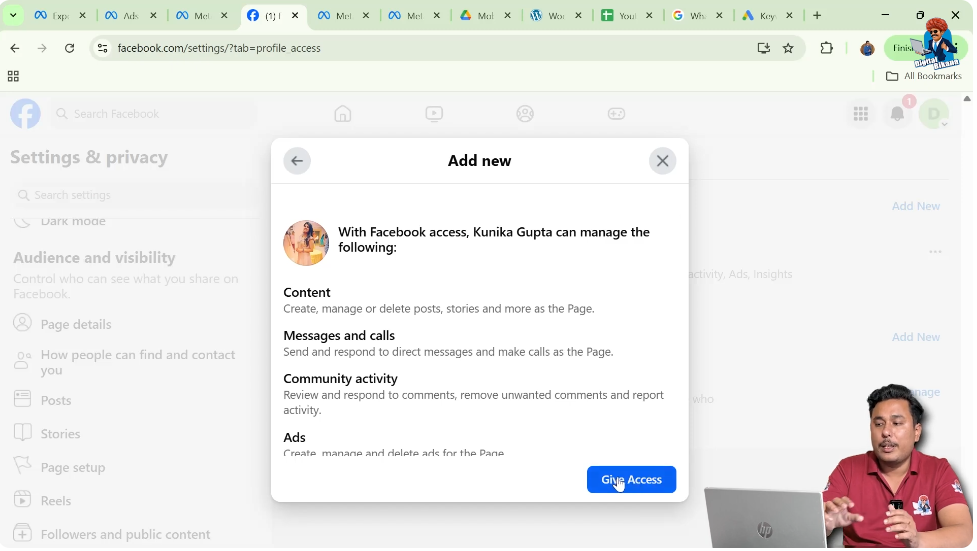Open Page setup in settings sidebar
Image resolution: width=977 pixels, height=551 pixels.
click(x=73, y=469)
